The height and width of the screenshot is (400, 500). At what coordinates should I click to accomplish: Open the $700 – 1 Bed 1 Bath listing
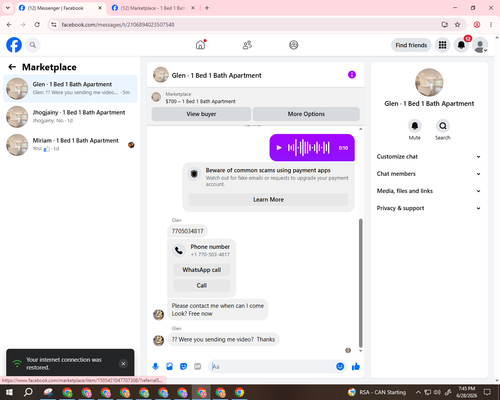pos(200,101)
